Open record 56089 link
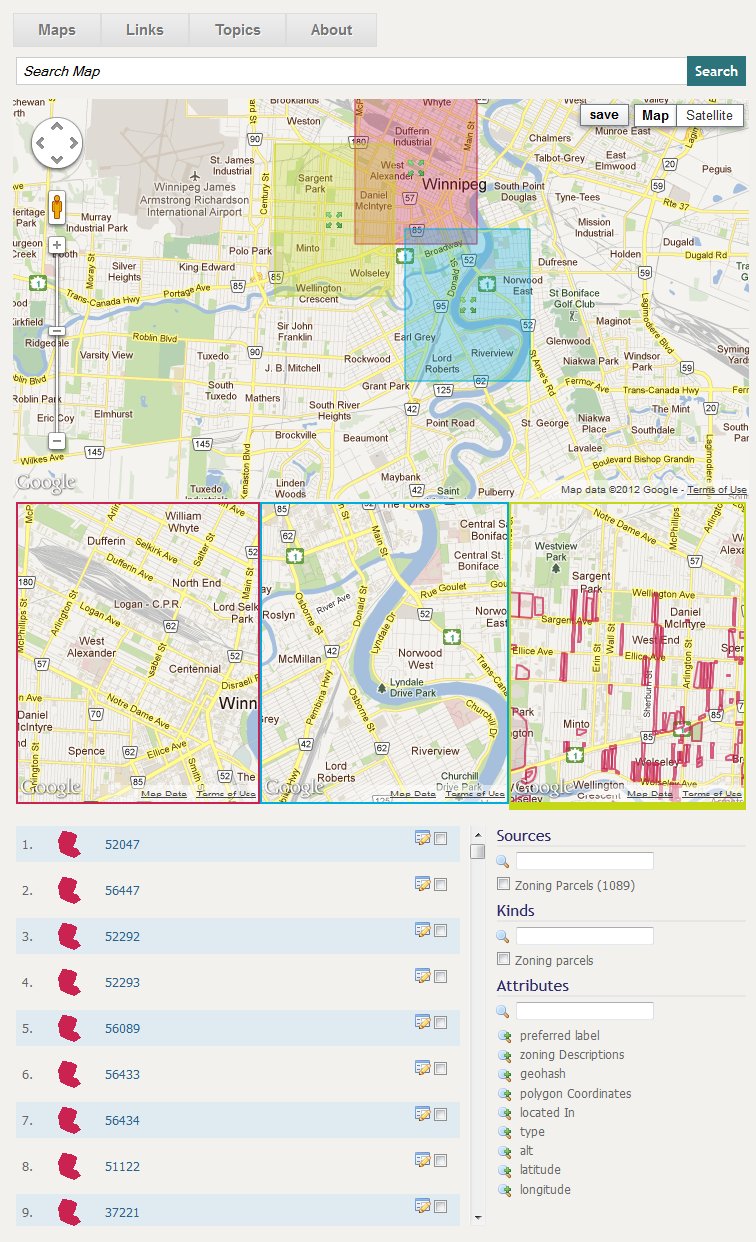Image resolution: width=756 pixels, height=1242 pixels. [122, 1029]
